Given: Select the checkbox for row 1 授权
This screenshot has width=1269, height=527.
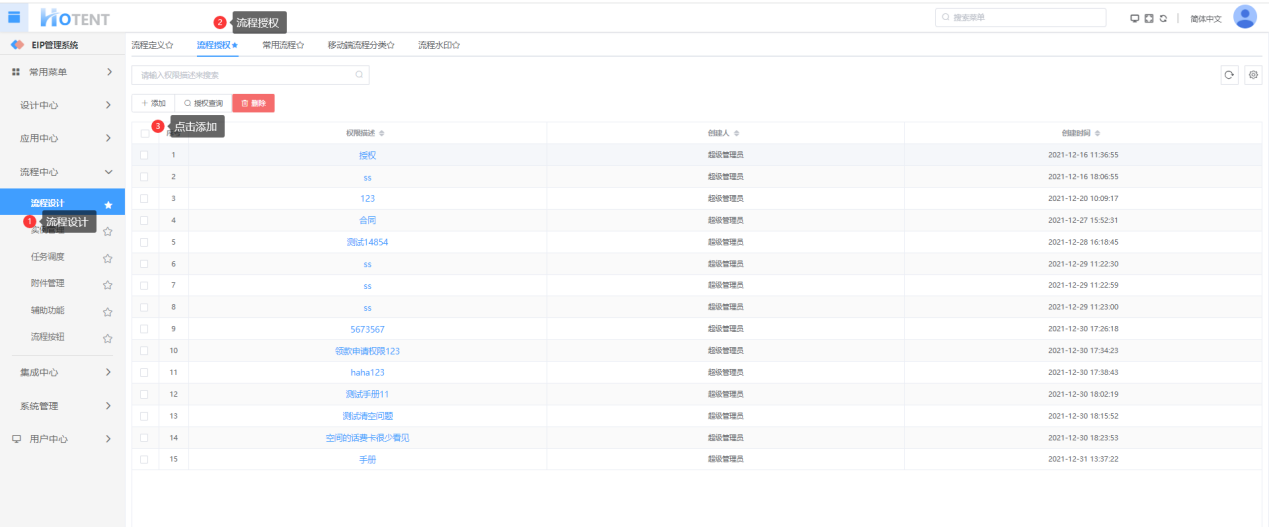Looking at the screenshot, I should tap(145, 155).
